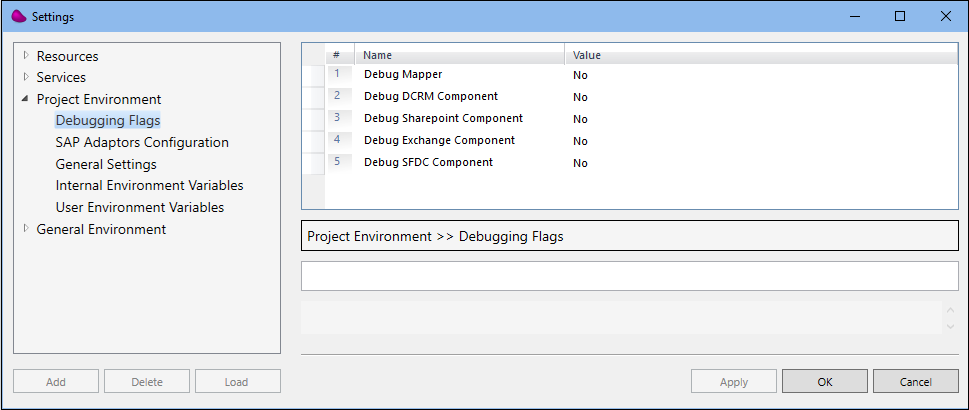Click the Debug SFDC Component name
Viewport: 969px width, 410px height.
pyautogui.click(x=428, y=163)
